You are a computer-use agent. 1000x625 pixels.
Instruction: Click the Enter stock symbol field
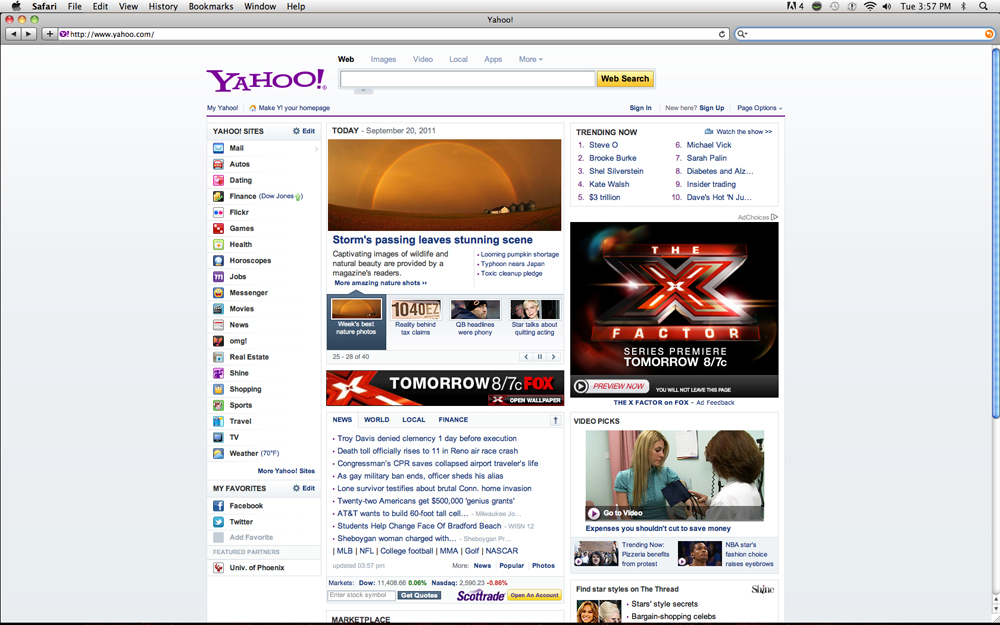(362, 596)
